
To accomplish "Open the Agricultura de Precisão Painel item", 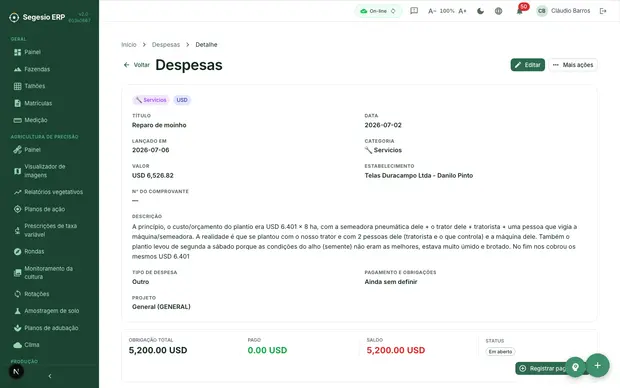I will [49, 150].
